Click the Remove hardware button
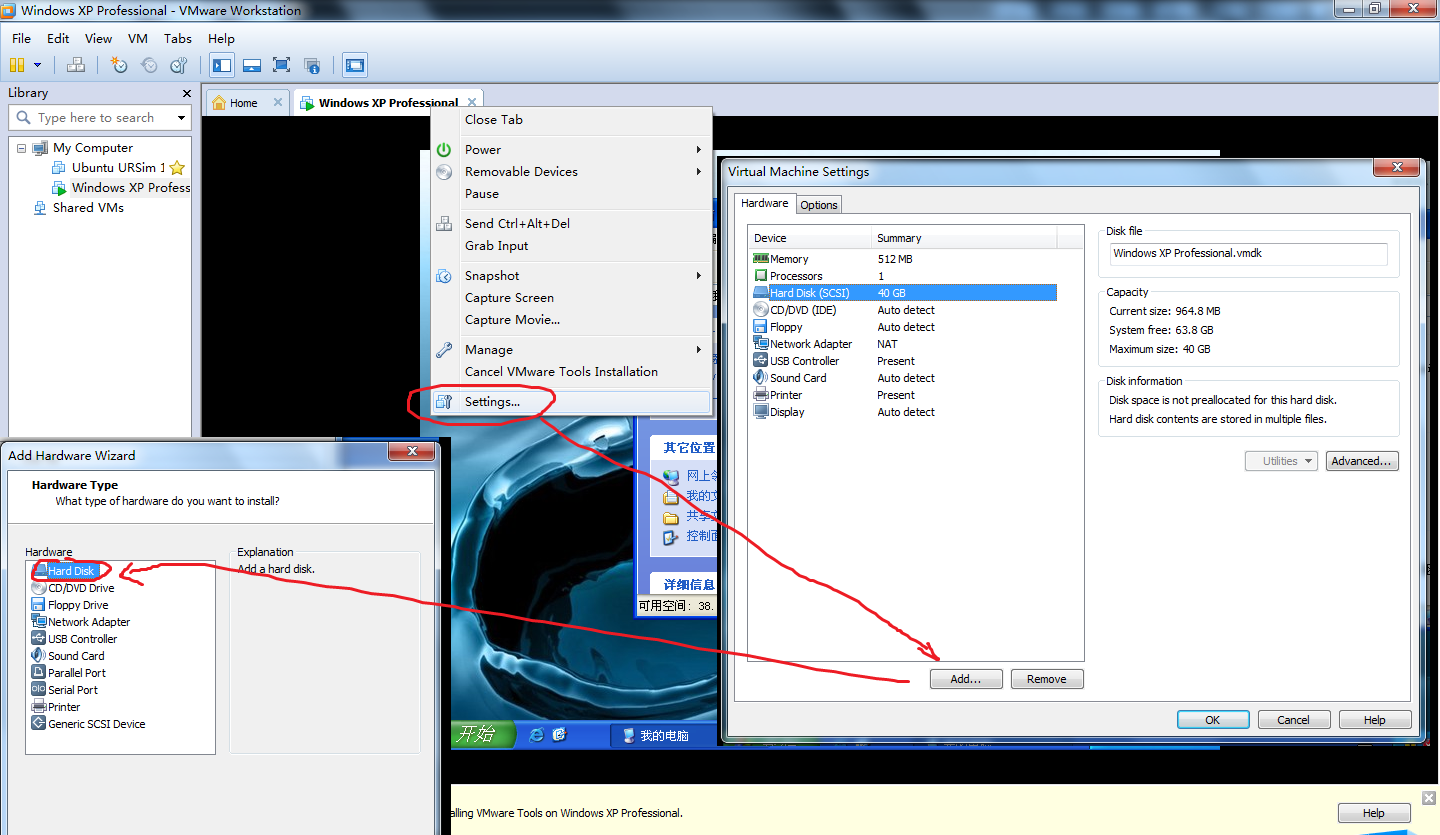The height and width of the screenshot is (835, 1440). pos(1047,679)
